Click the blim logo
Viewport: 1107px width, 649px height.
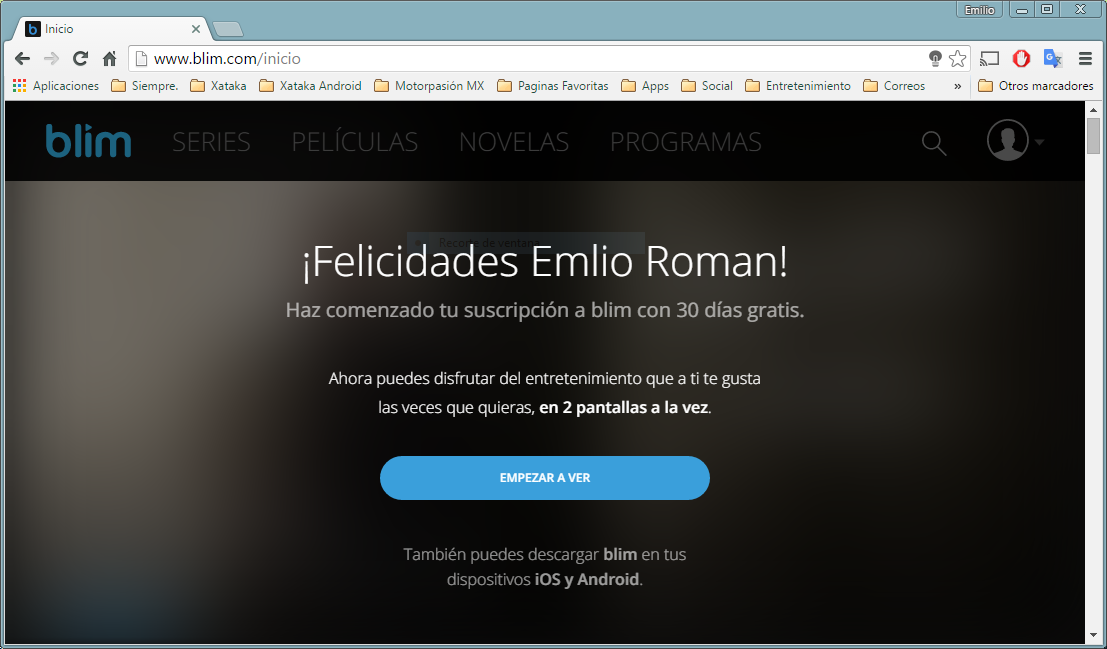point(88,140)
